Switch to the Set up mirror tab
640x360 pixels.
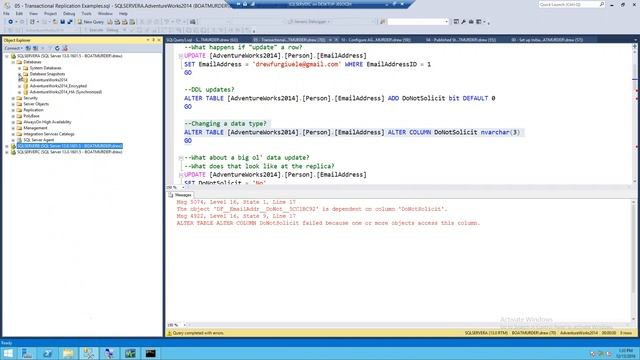click(x=547, y=40)
